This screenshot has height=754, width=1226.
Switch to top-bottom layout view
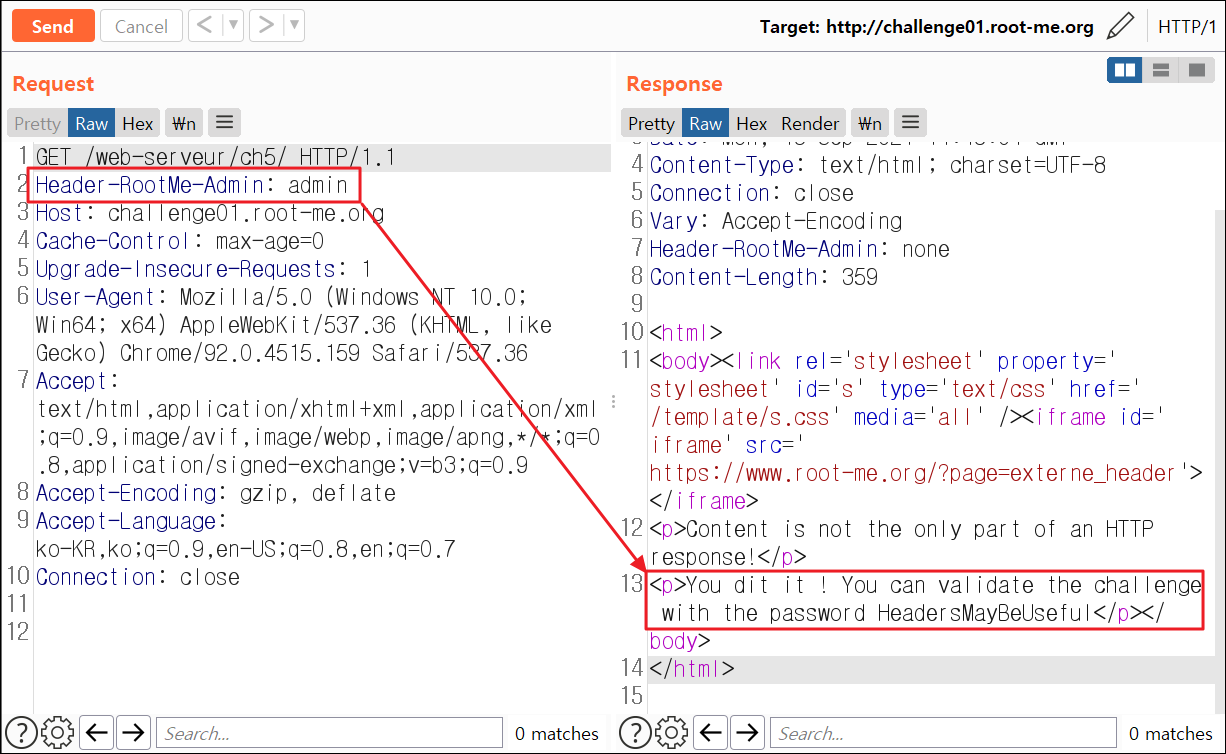point(1160,70)
